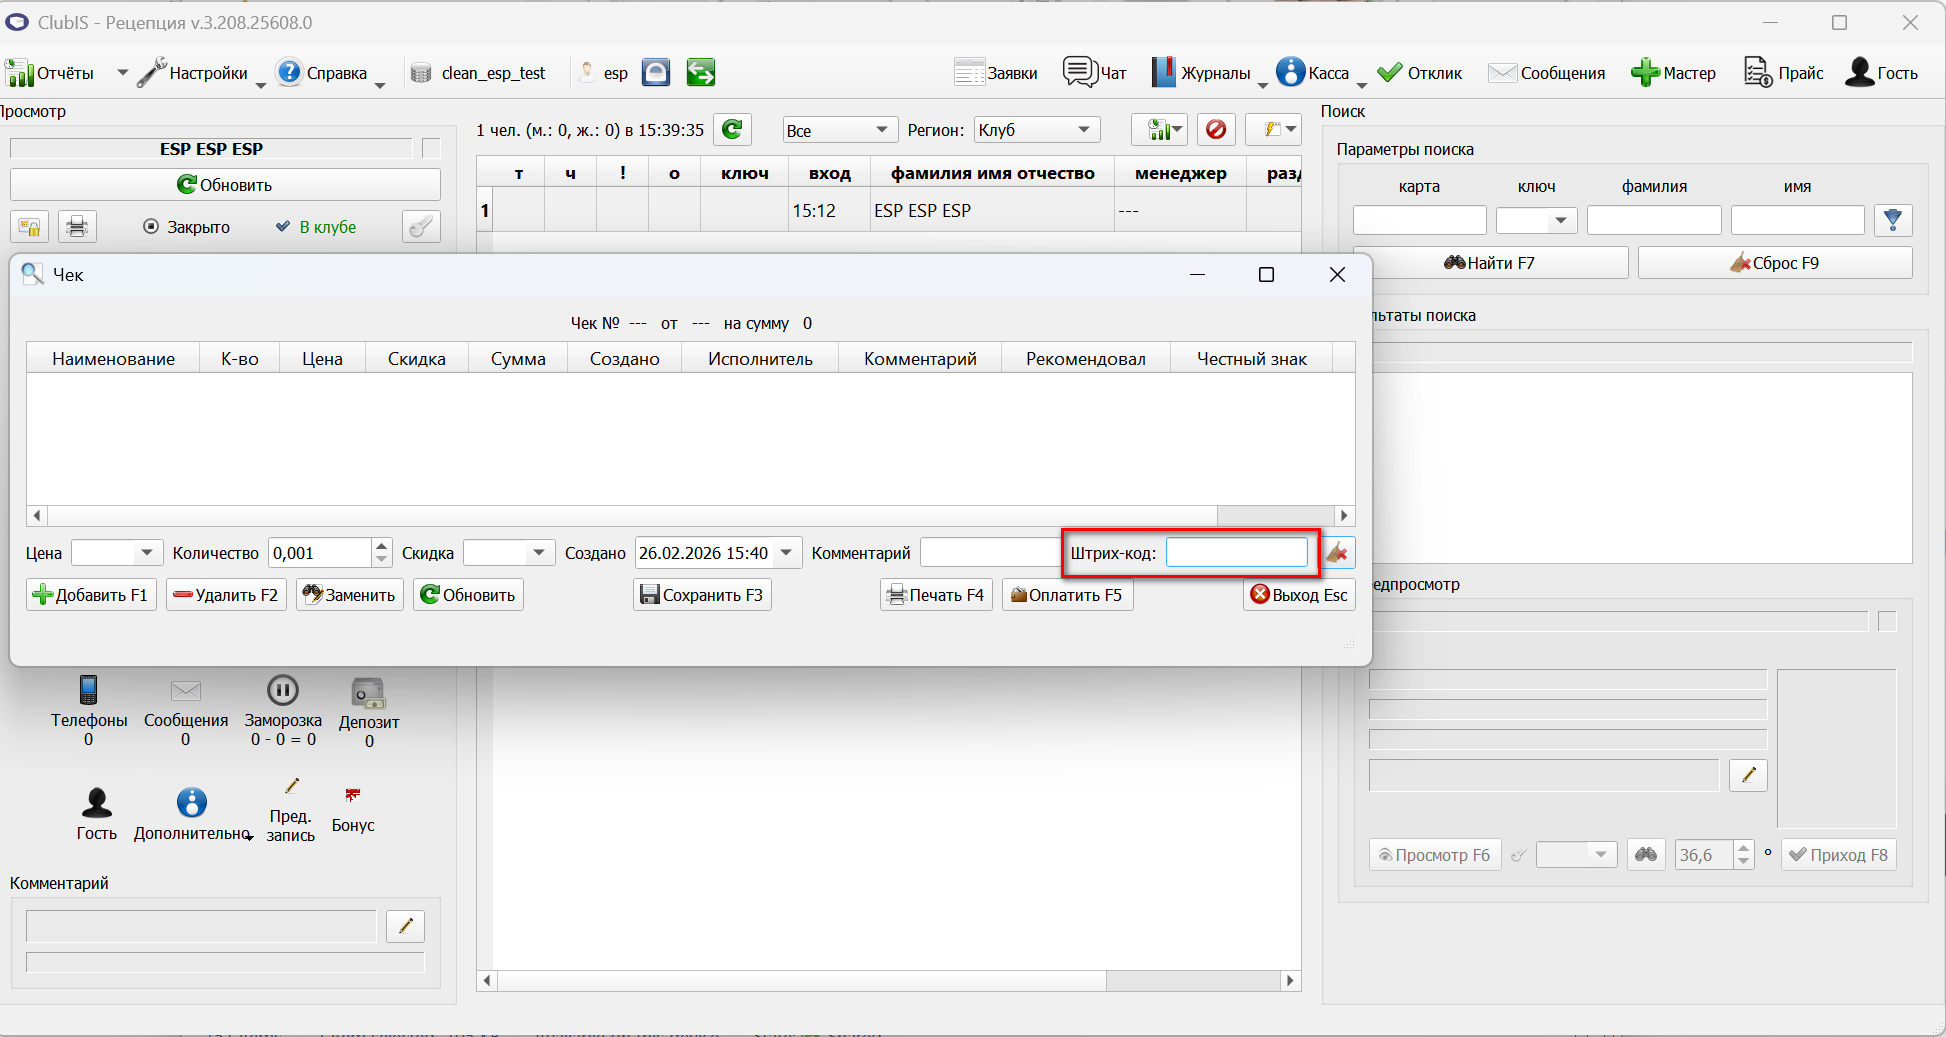
Task: Click the Оплатить F5 button
Action: pyautogui.click(x=1067, y=595)
